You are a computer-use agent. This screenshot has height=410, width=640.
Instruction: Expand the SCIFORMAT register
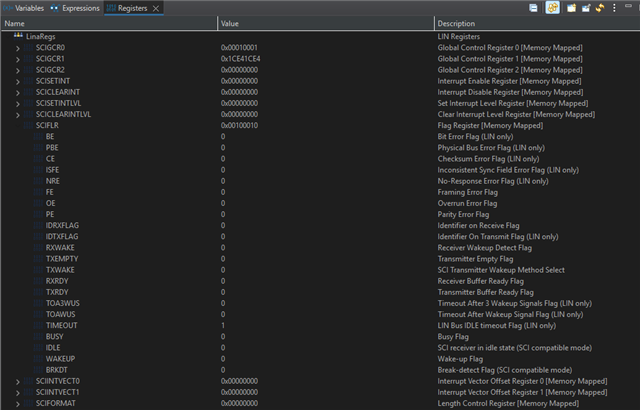point(18,404)
